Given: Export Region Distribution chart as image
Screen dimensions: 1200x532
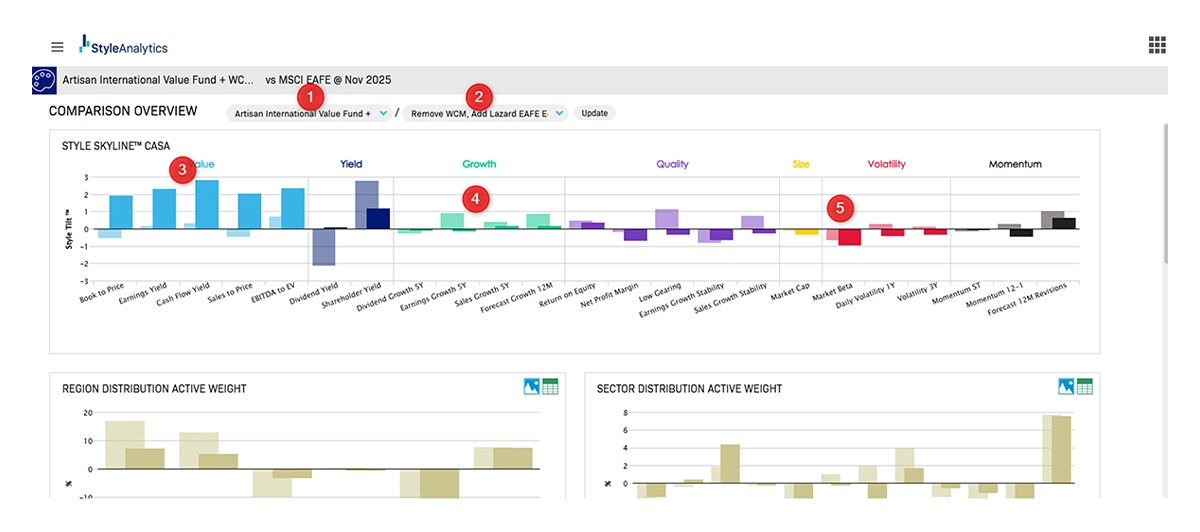Looking at the screenshot, I should pos(532,387).
